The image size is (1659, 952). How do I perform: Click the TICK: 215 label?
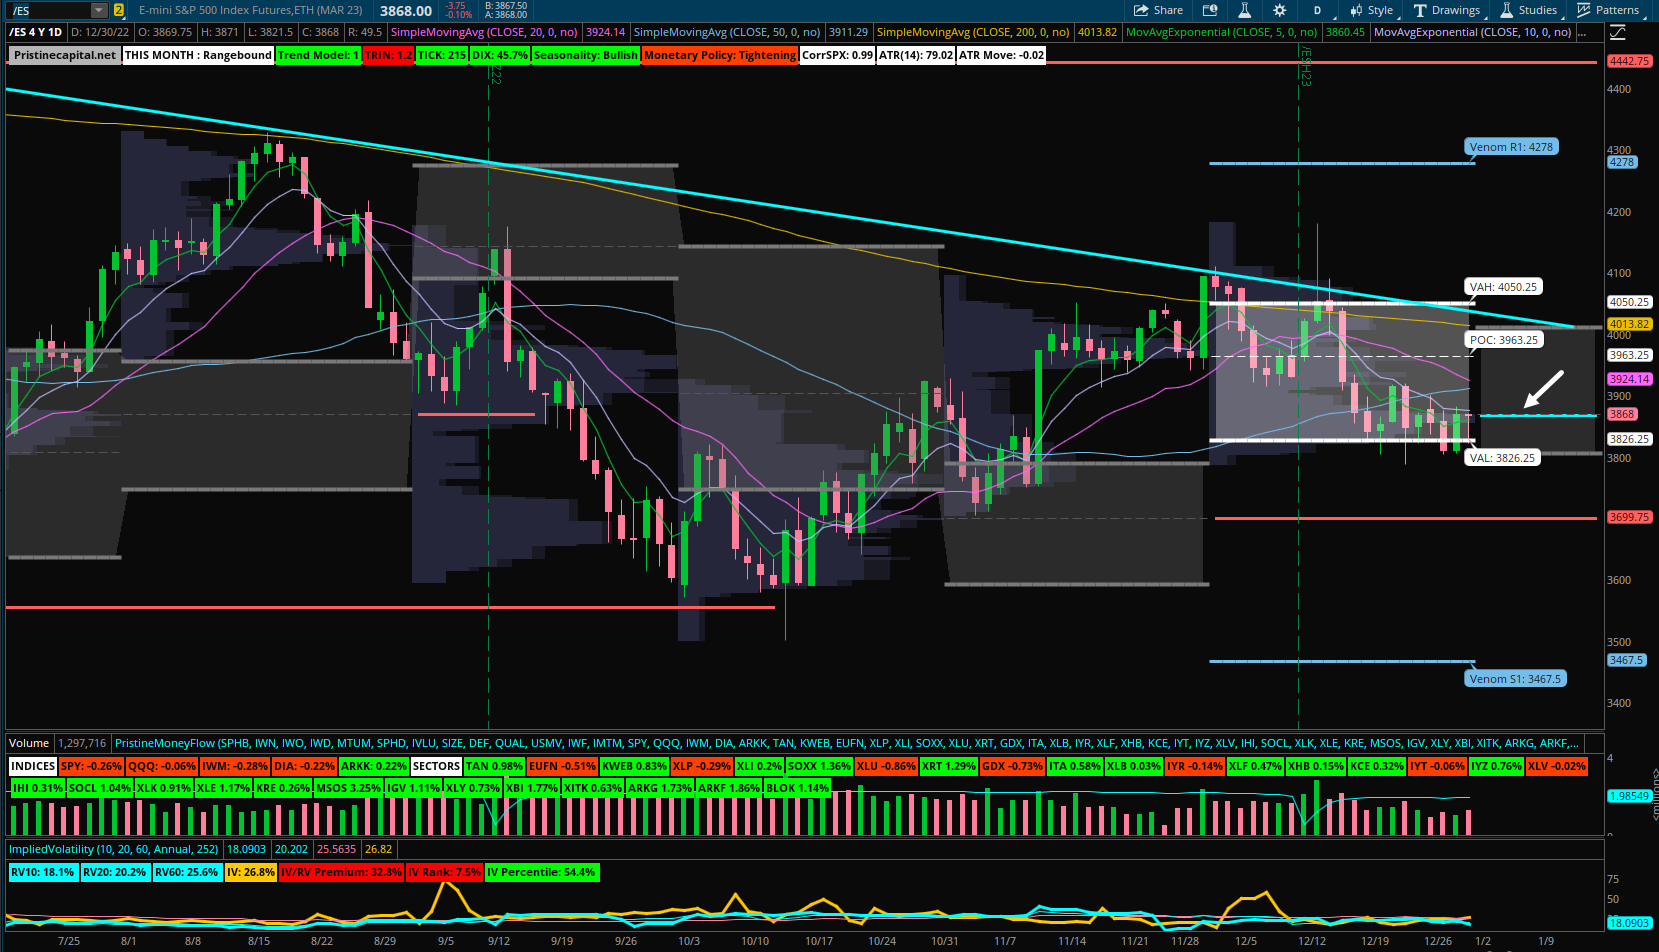442,55
